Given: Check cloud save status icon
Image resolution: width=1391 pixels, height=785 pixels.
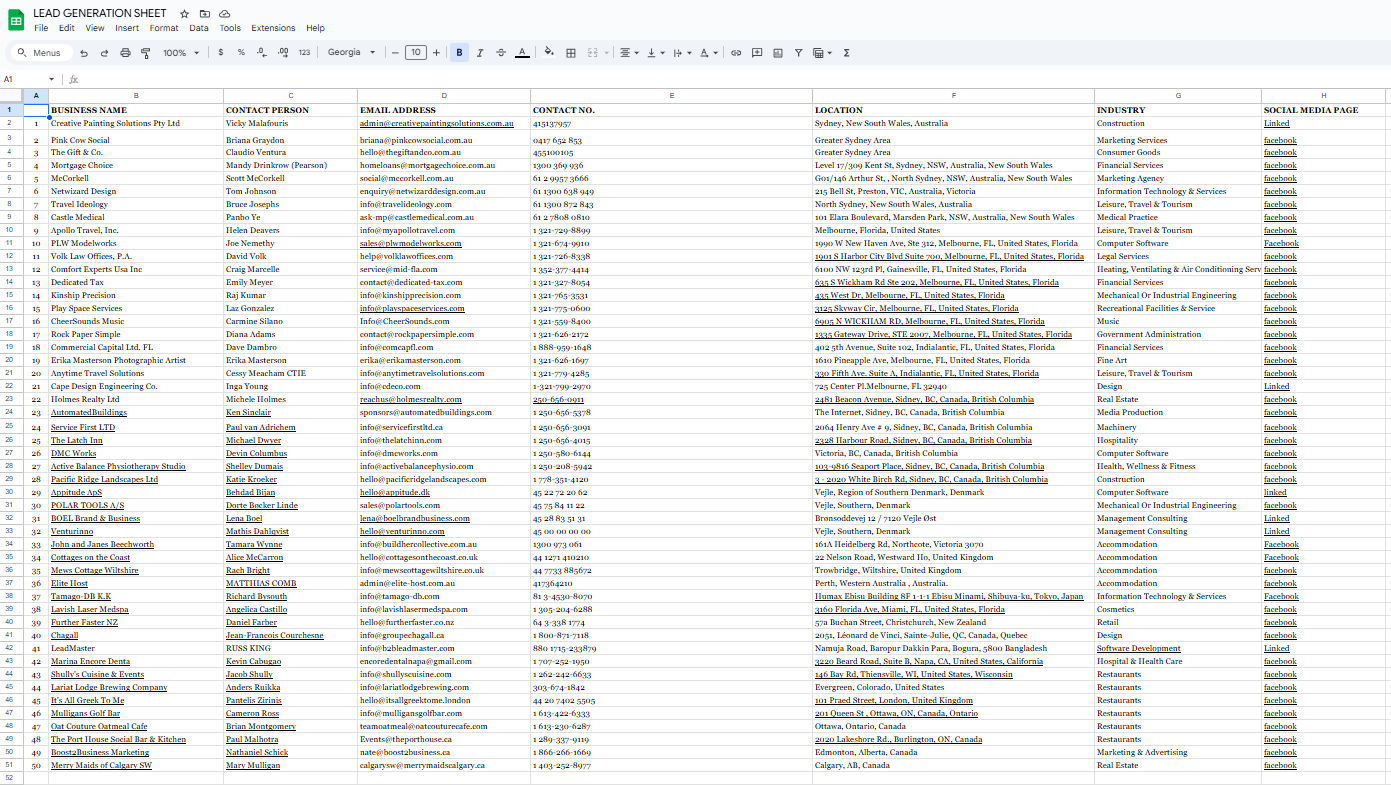Looking at the screenshot, I should 225,14.
